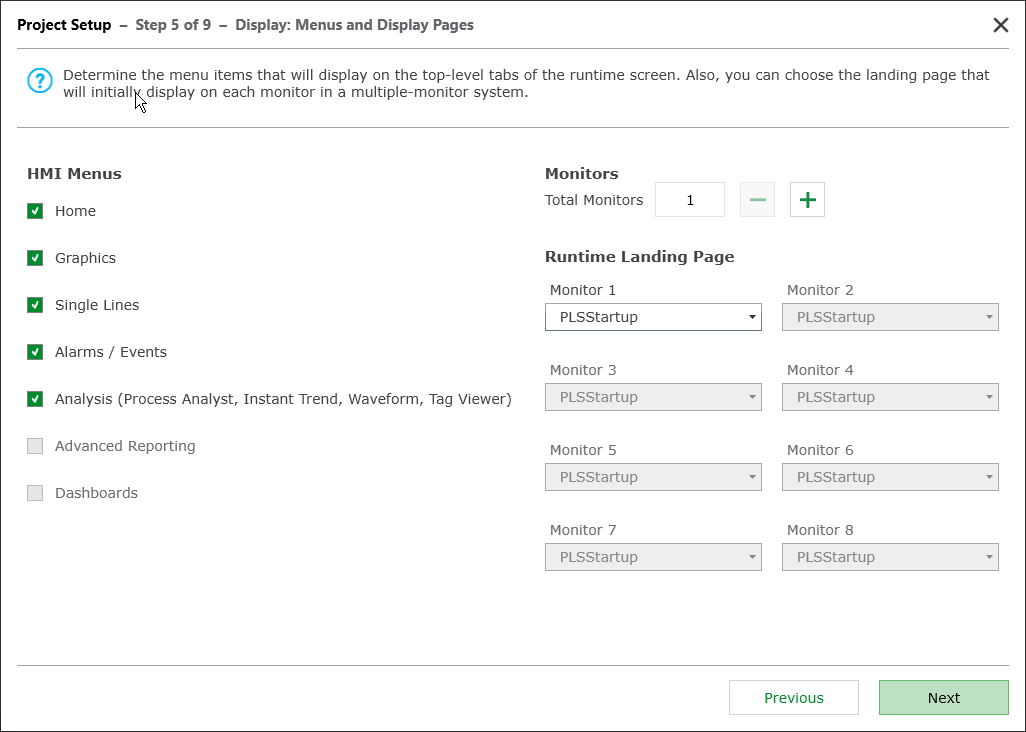Enable the Dashboards checkbox

[x=35, y=493]
